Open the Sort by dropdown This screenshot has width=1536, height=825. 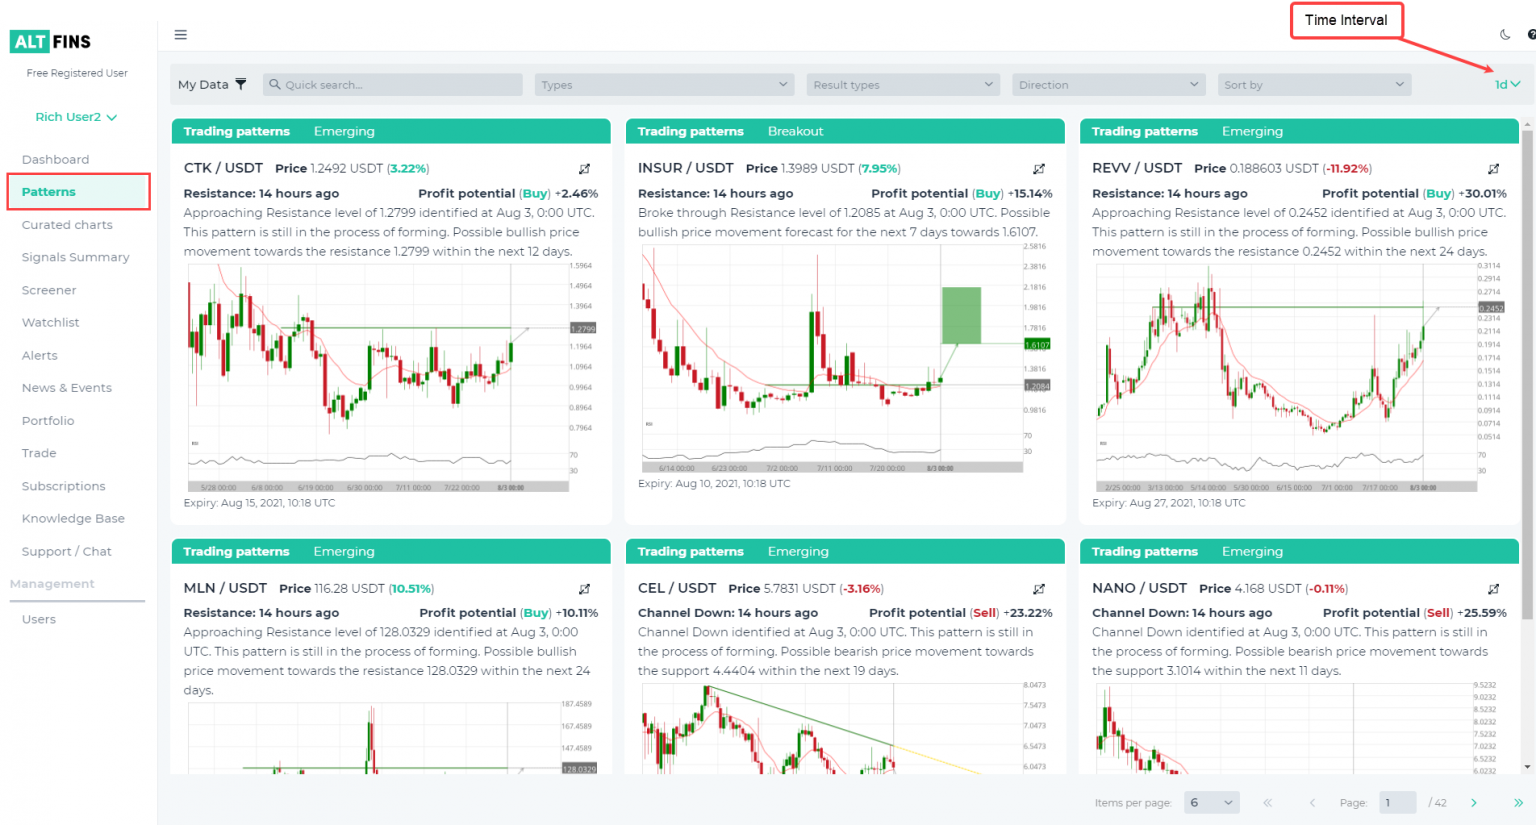[1314, 84]
